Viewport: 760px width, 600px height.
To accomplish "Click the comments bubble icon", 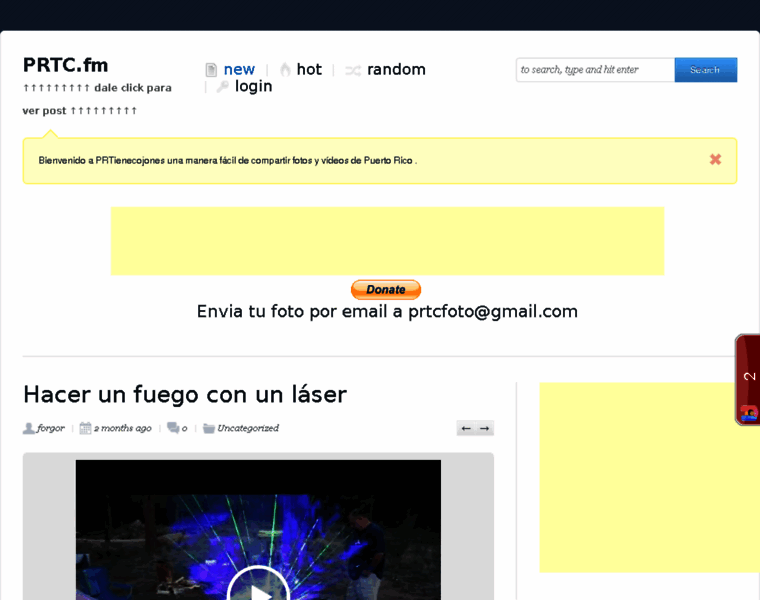I will [173, 427].
